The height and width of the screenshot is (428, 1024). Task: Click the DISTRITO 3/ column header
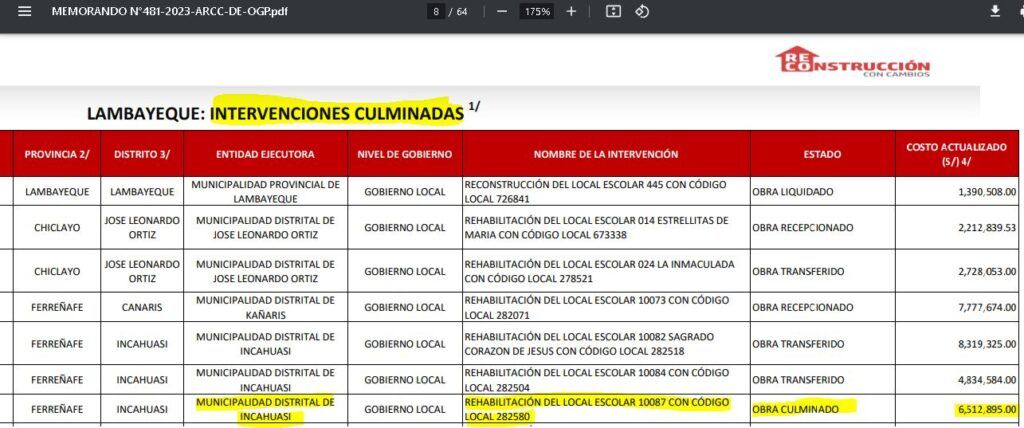pos(142,154)
